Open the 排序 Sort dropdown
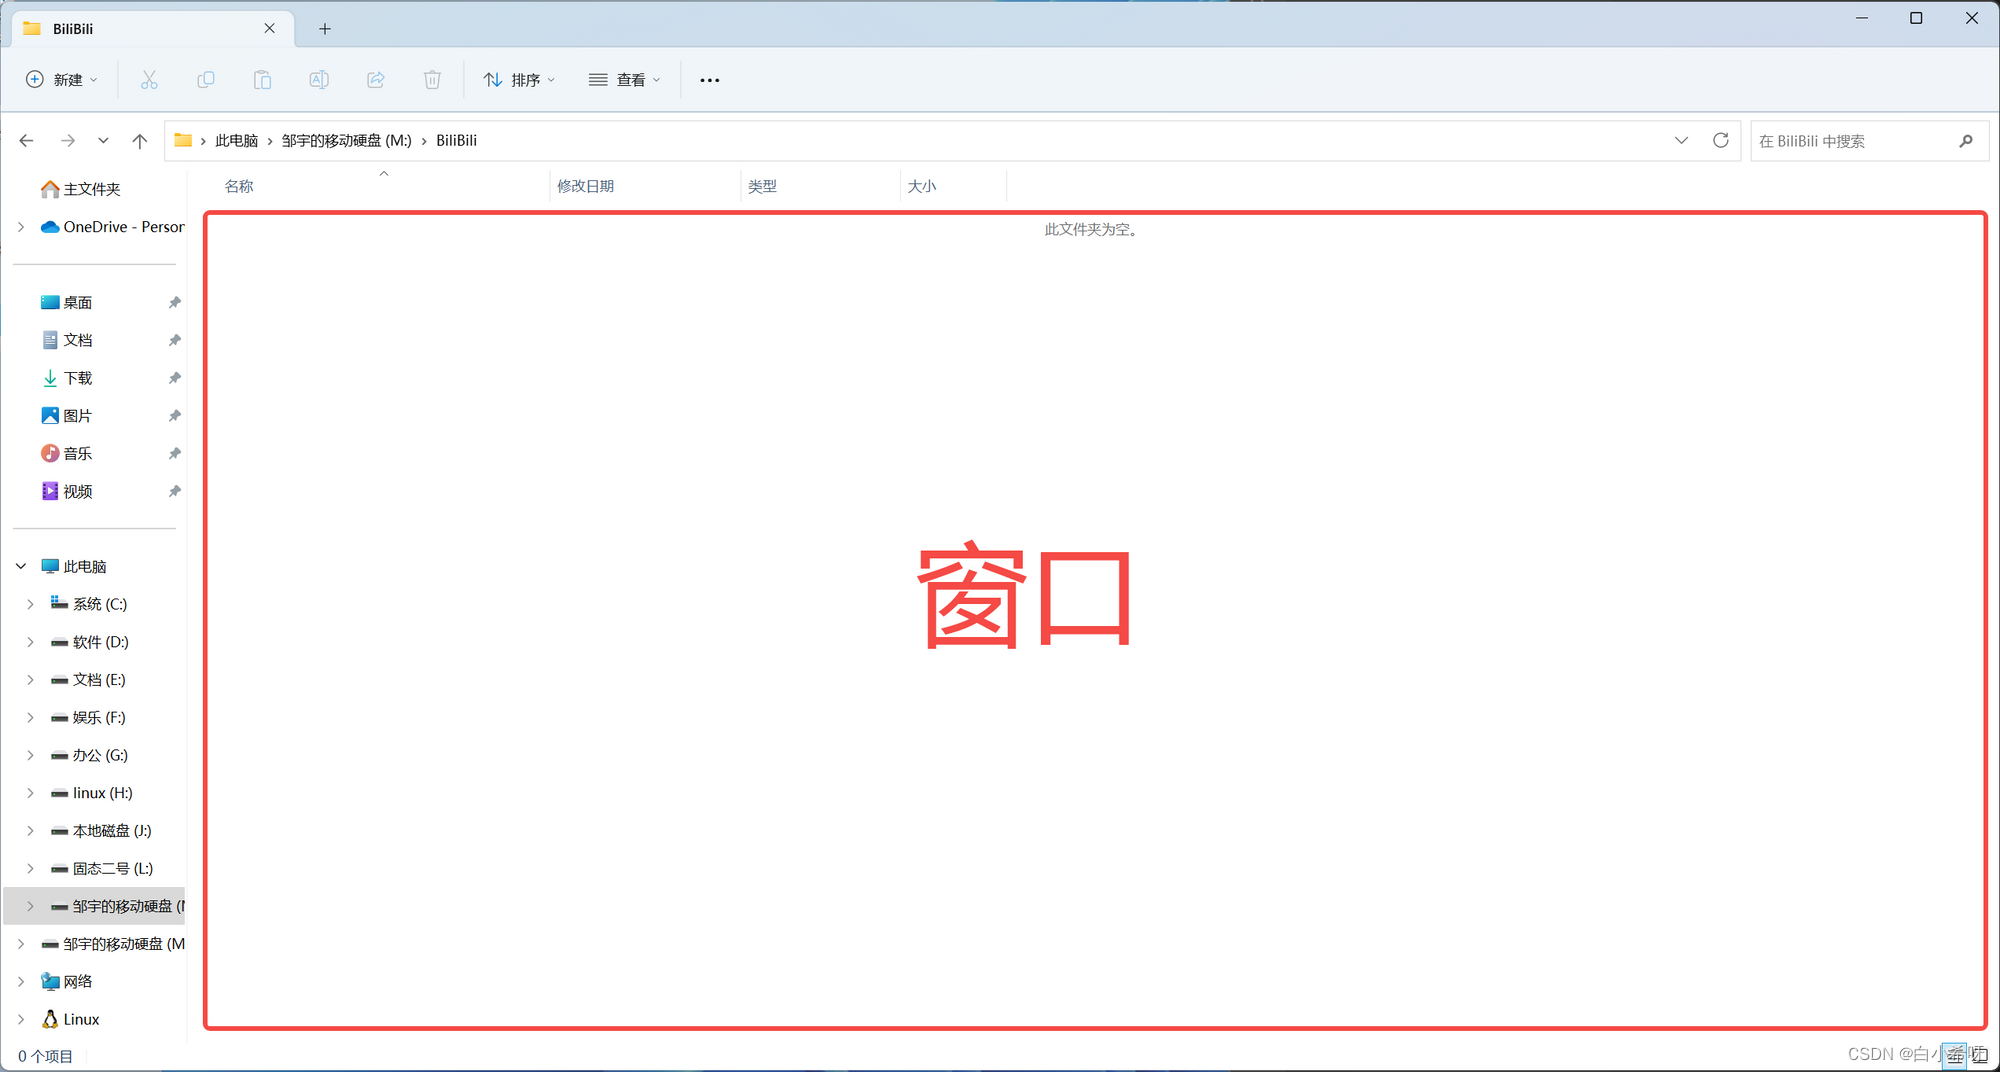 pyautogui.click(x=520, y=80)
